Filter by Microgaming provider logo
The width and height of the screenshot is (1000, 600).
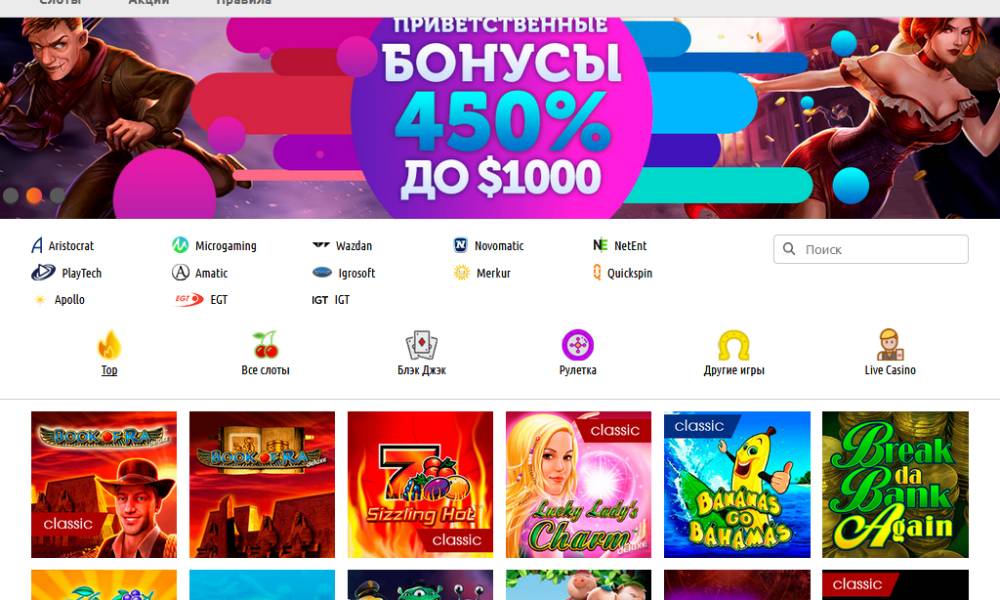[180, 245]
